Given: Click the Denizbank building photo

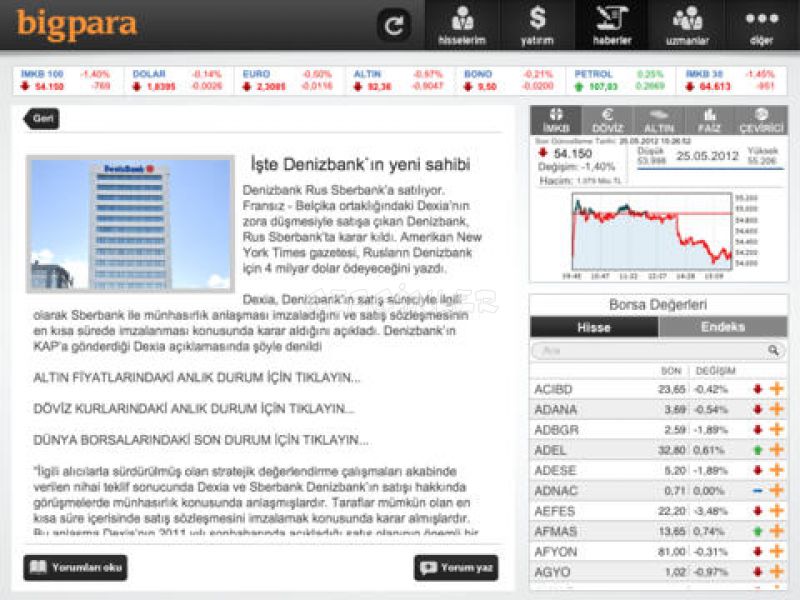Looking at the screenshot, I should [x=131, y=224].
